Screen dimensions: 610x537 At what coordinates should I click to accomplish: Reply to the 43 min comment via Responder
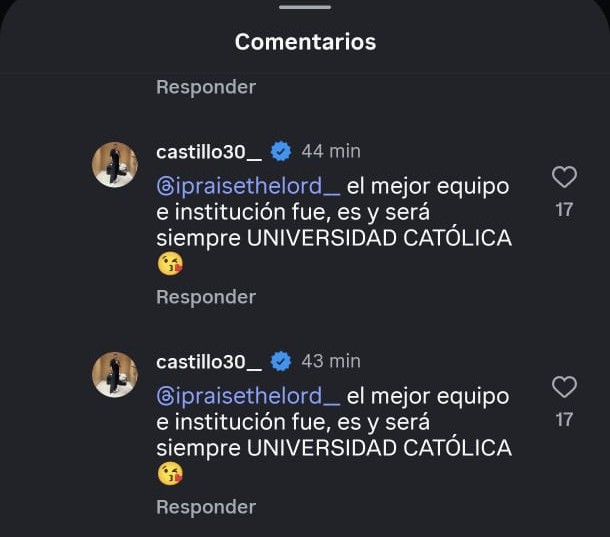(x=206, y=507)
